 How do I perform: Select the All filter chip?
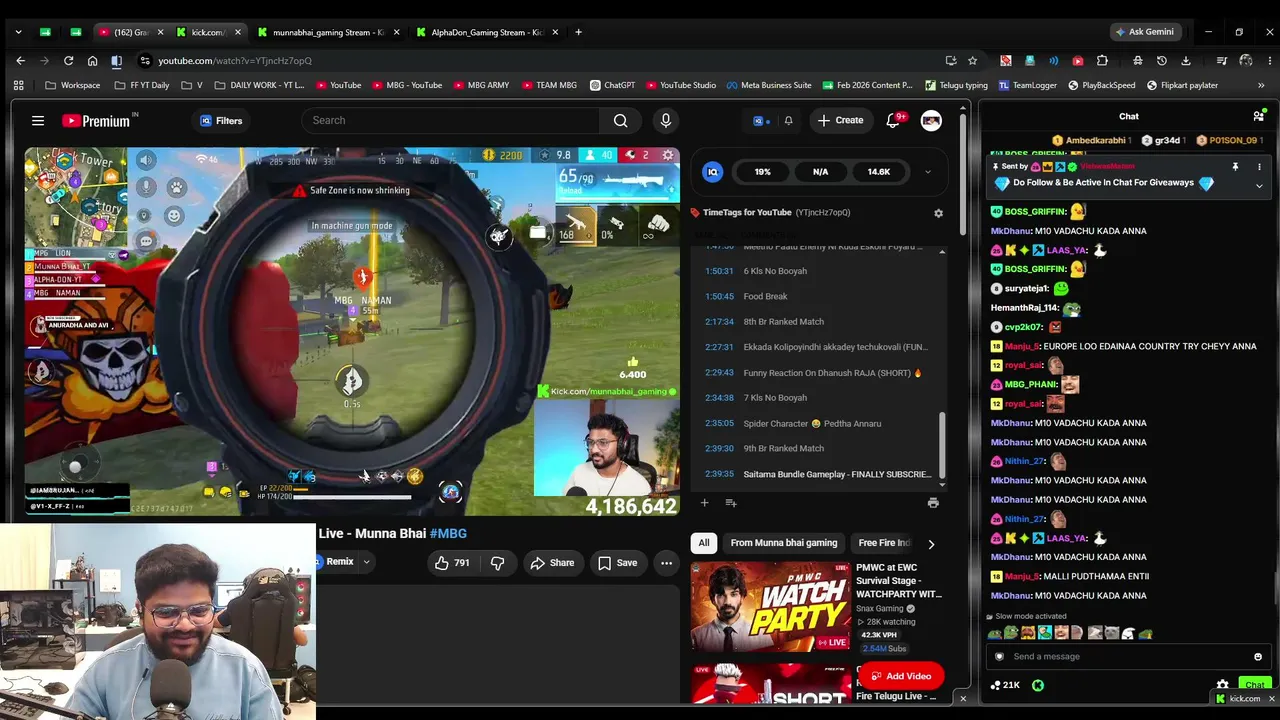tap(704, 543)
